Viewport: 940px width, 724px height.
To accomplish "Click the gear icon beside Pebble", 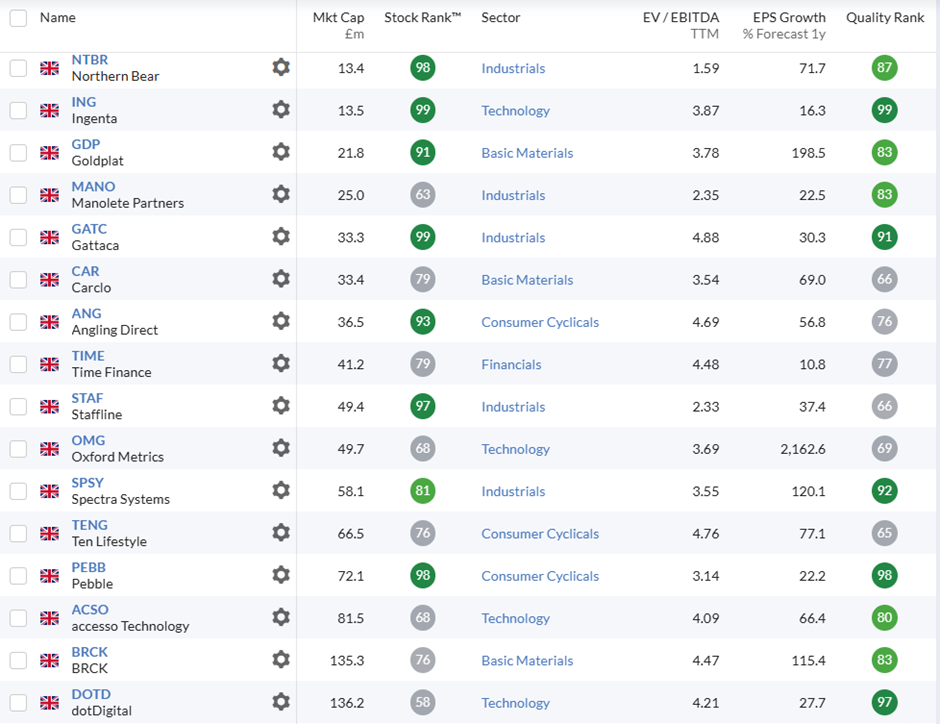I will (x=281, y=575).
